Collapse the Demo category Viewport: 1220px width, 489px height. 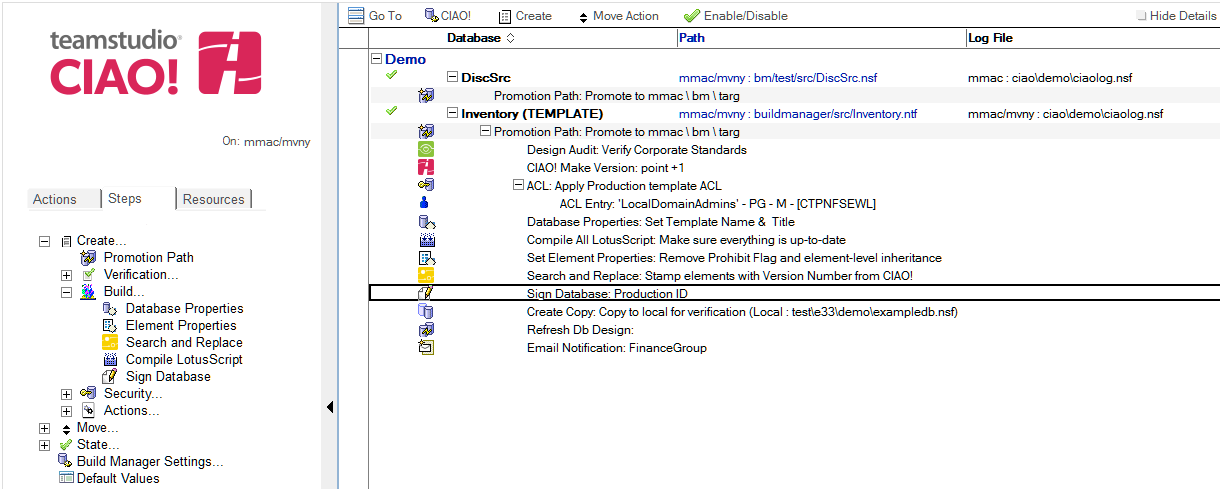[x=377, y=60]
